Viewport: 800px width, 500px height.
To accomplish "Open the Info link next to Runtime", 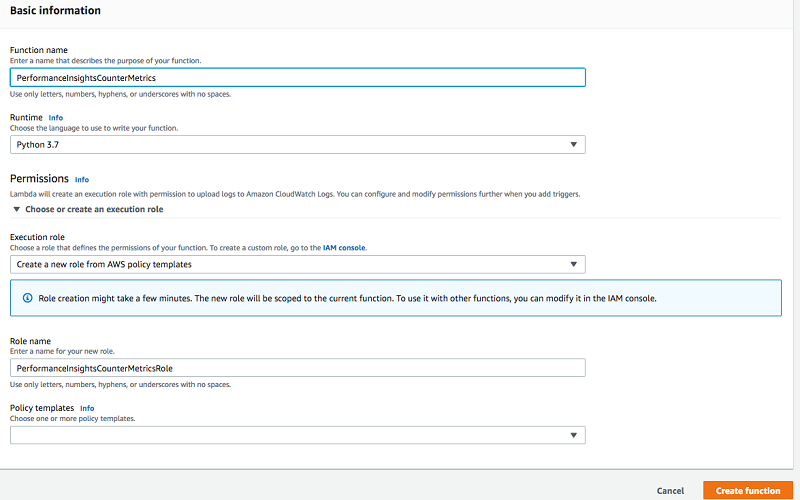I will click(x=56, y=118).
